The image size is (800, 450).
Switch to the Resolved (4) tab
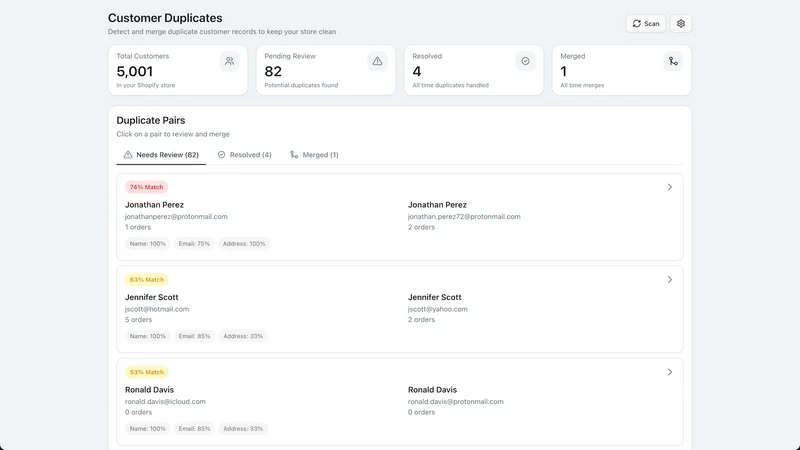click(244, 155)
